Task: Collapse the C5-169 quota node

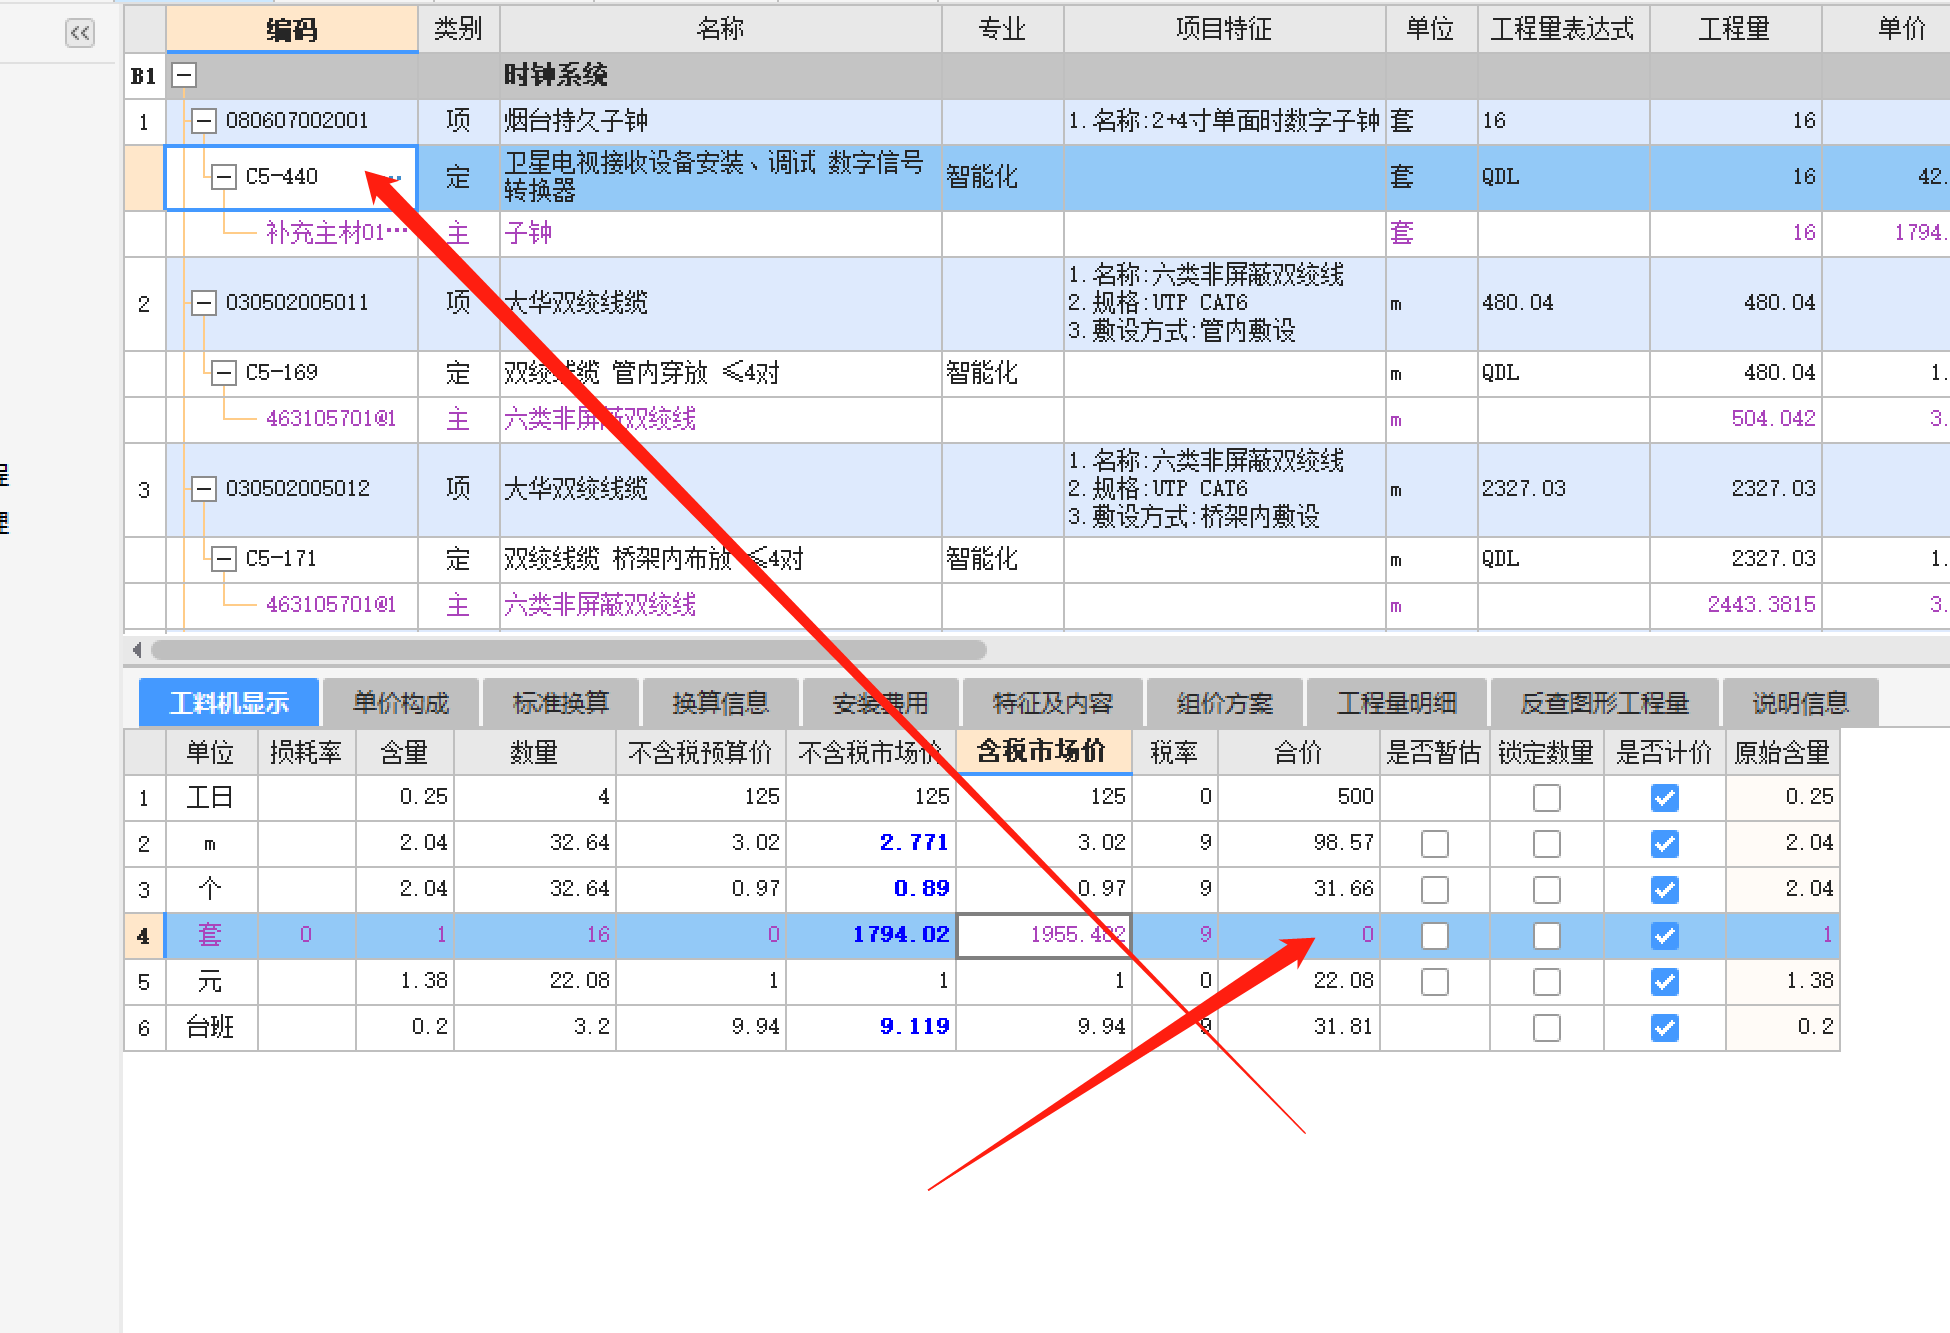Action: (x=224, y=373)
